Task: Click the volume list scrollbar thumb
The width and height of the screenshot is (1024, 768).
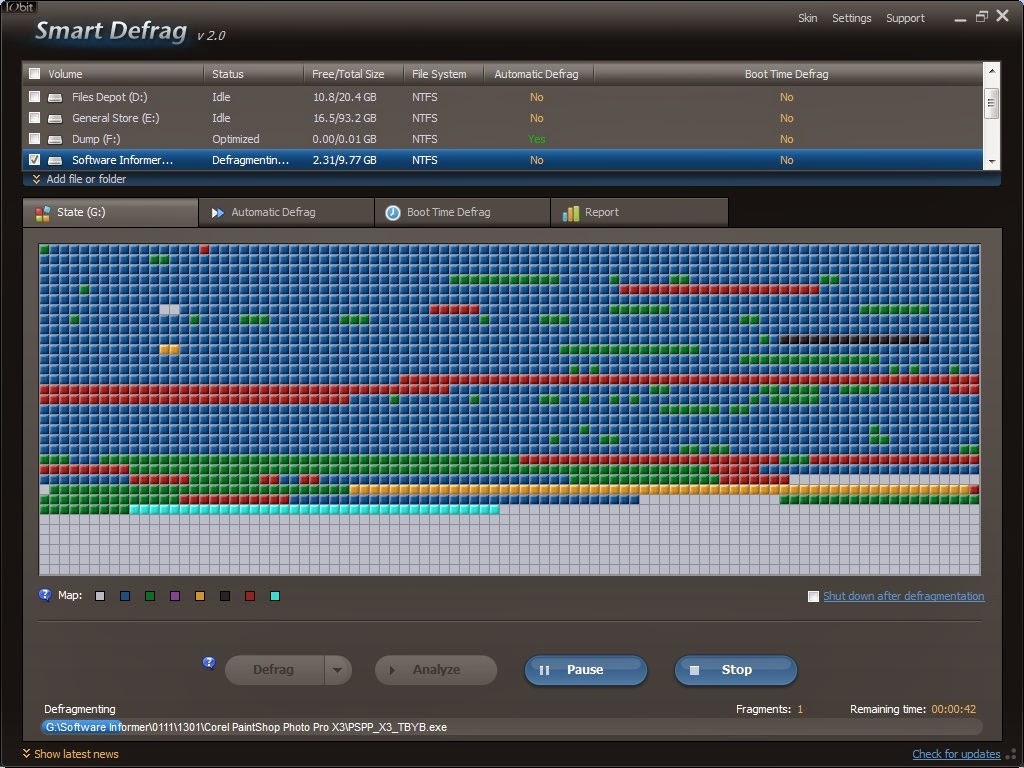Action: pos(991,103)
